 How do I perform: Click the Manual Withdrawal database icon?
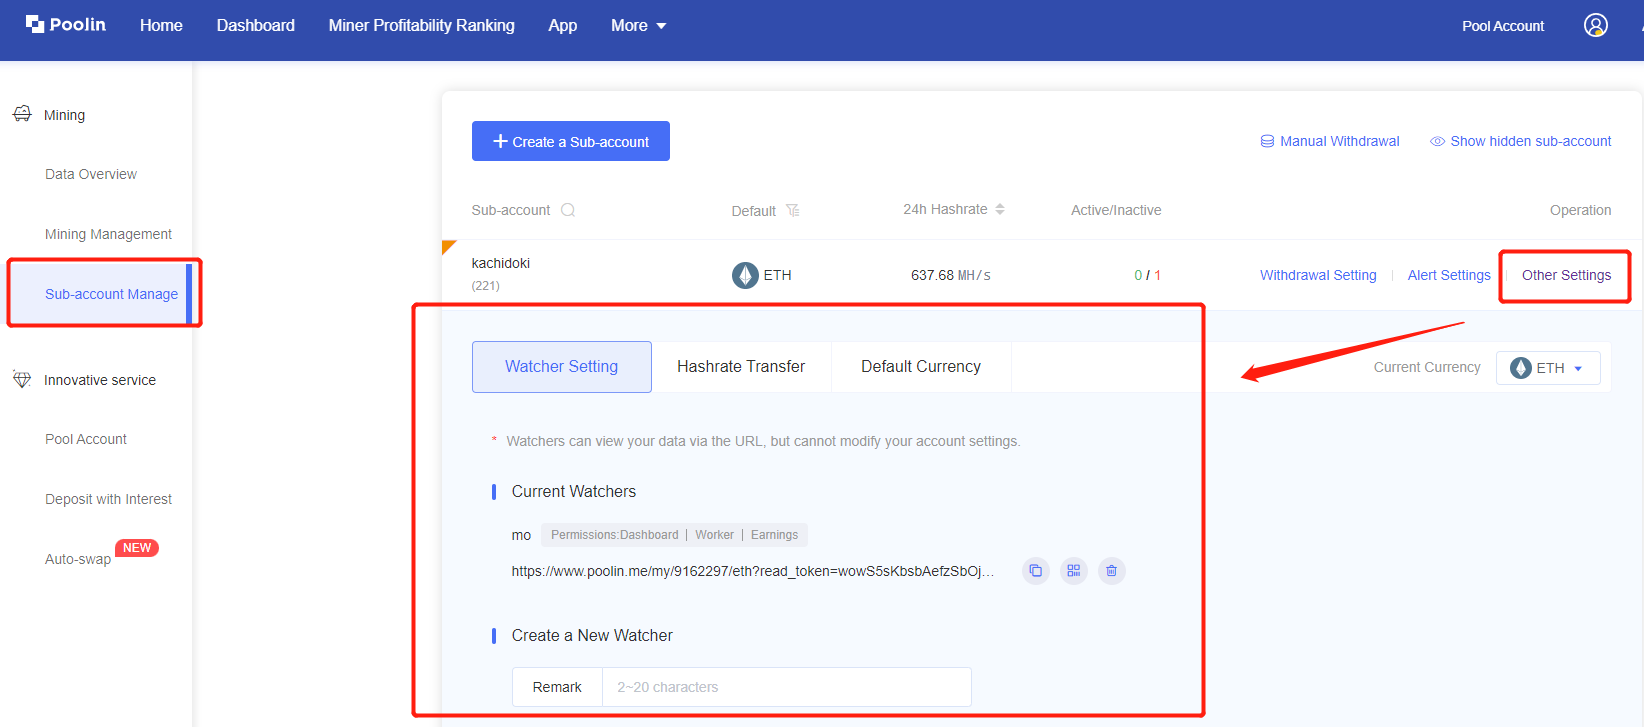tap(1267, 141)
